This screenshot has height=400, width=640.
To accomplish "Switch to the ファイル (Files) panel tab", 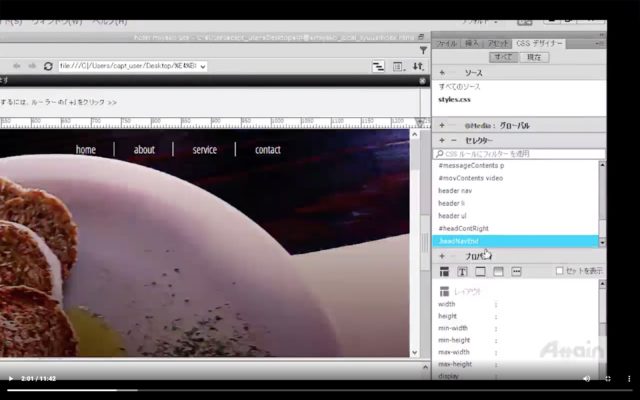I will (446, 44).
